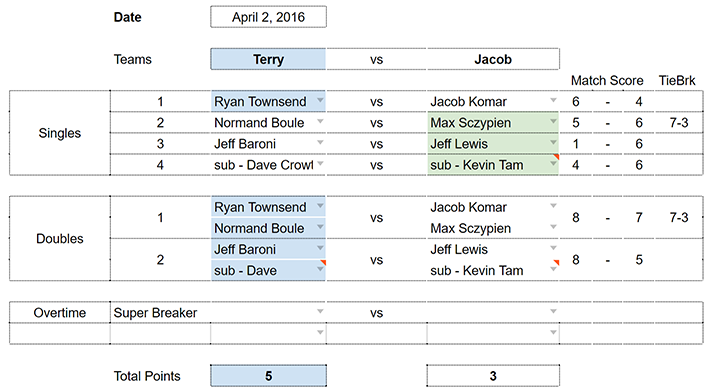The height and width of the screenshot is (391, 711).
Task: Open doubles 2 Jeff Baroni dropdown arrow
Action: (320, 248)
